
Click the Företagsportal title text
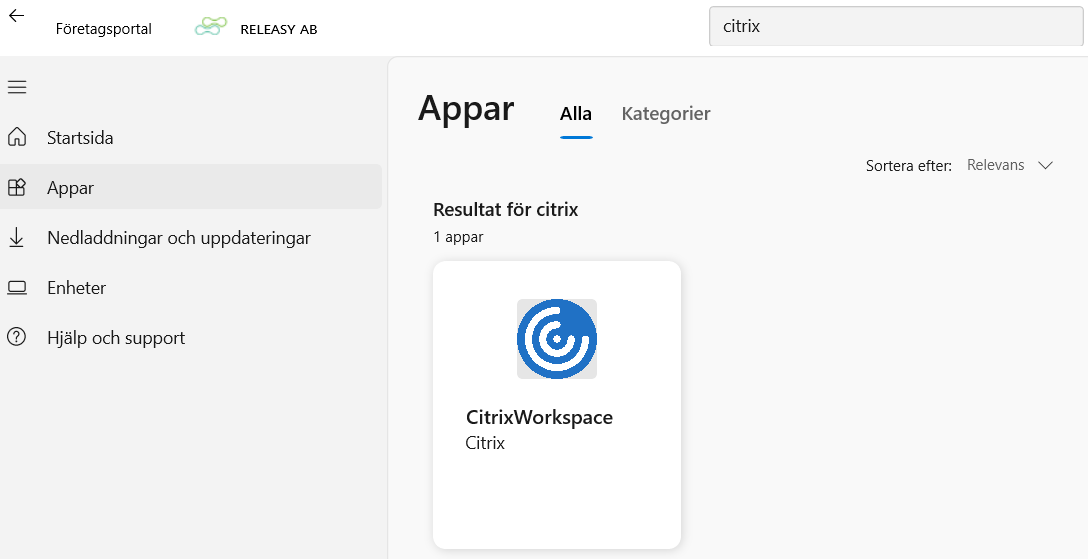coord(104,29)
